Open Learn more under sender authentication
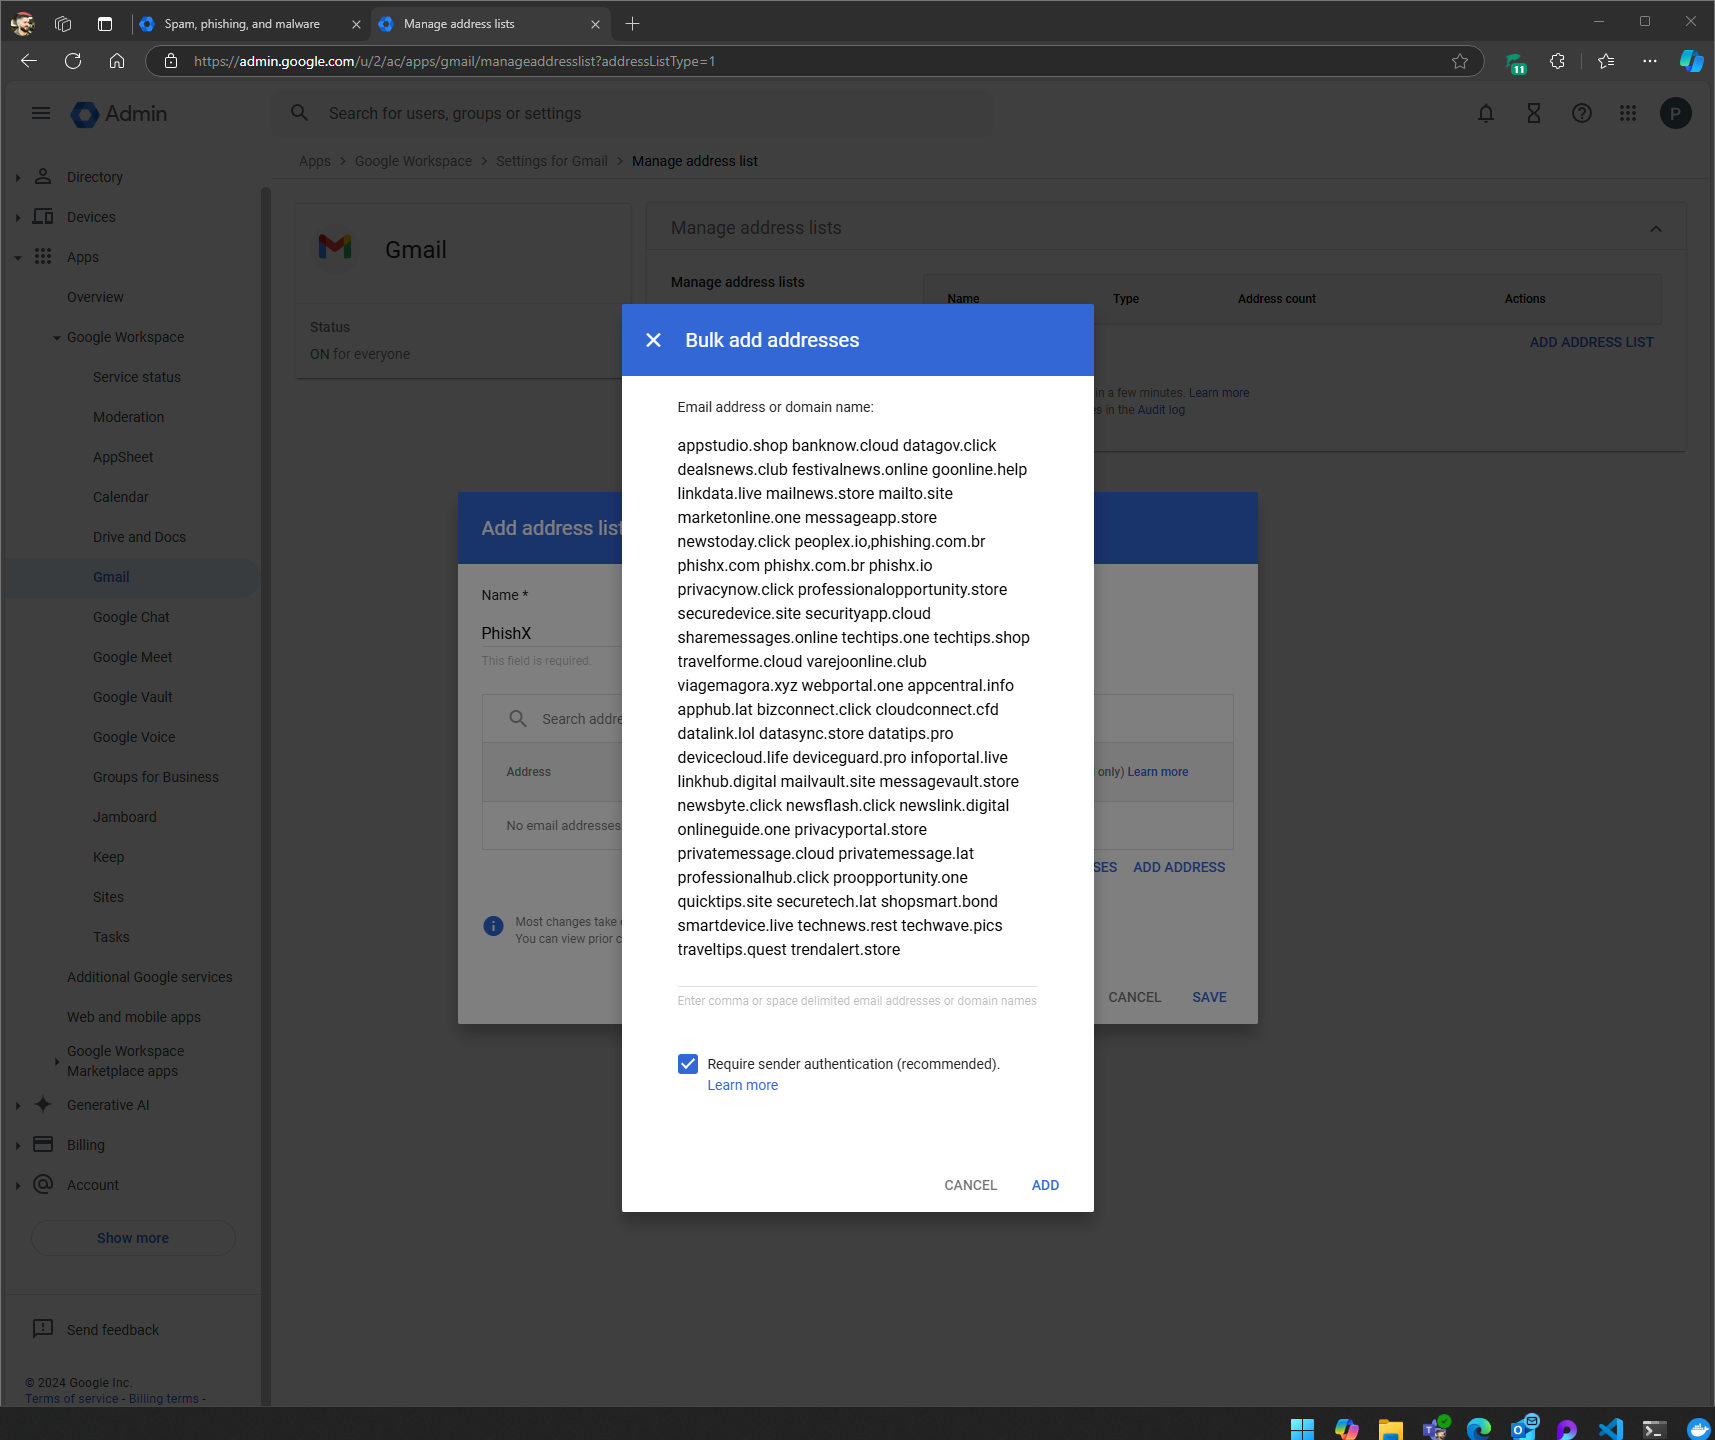This screenshot has width=1715, height=1440. [742, 1086]
